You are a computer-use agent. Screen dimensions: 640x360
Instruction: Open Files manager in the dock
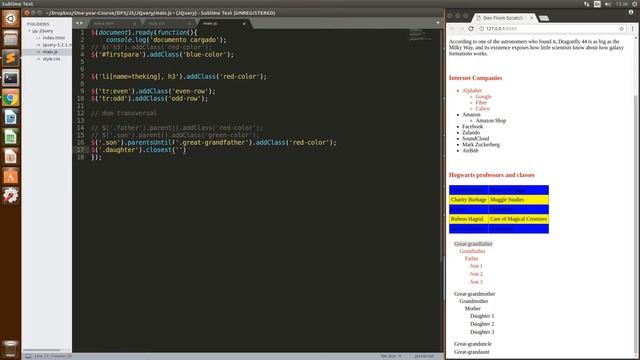pyautogui.click(x=11, y=38)
